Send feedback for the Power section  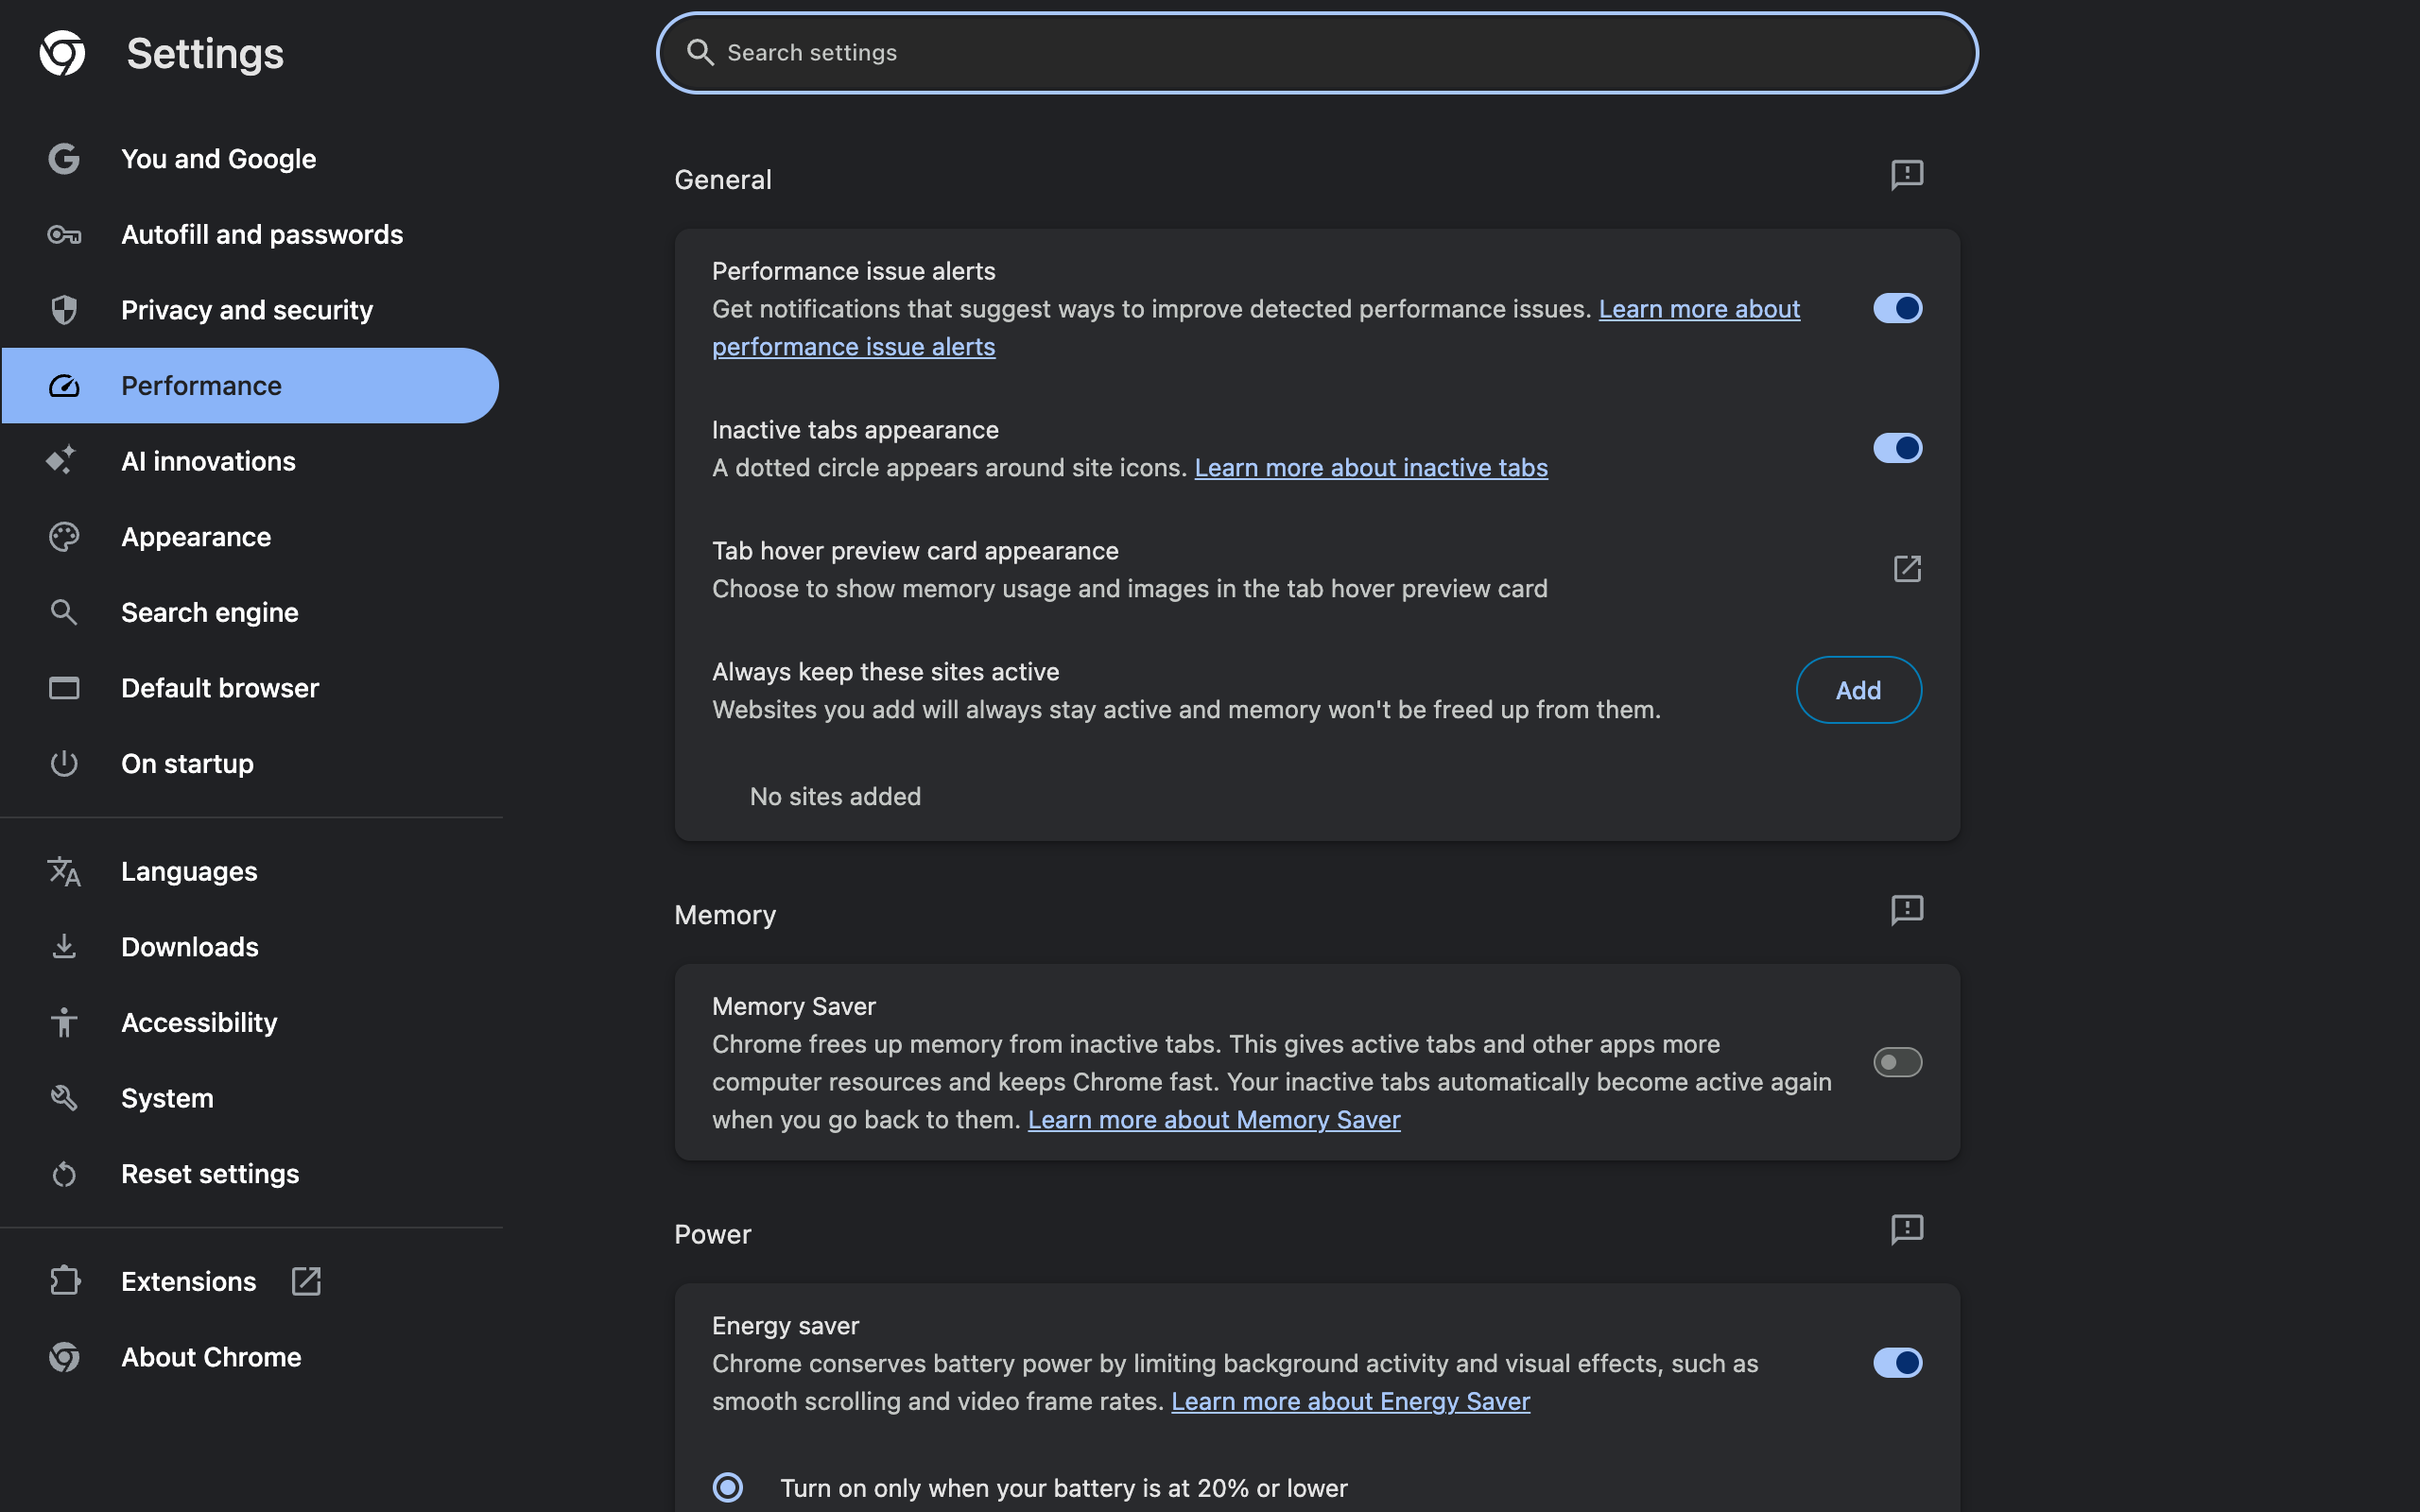point(1907,1229)
